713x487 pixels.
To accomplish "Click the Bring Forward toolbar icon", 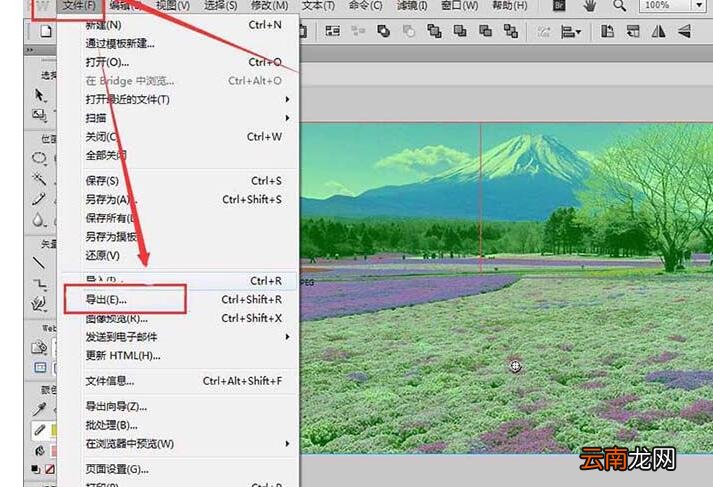I will 460,31.
